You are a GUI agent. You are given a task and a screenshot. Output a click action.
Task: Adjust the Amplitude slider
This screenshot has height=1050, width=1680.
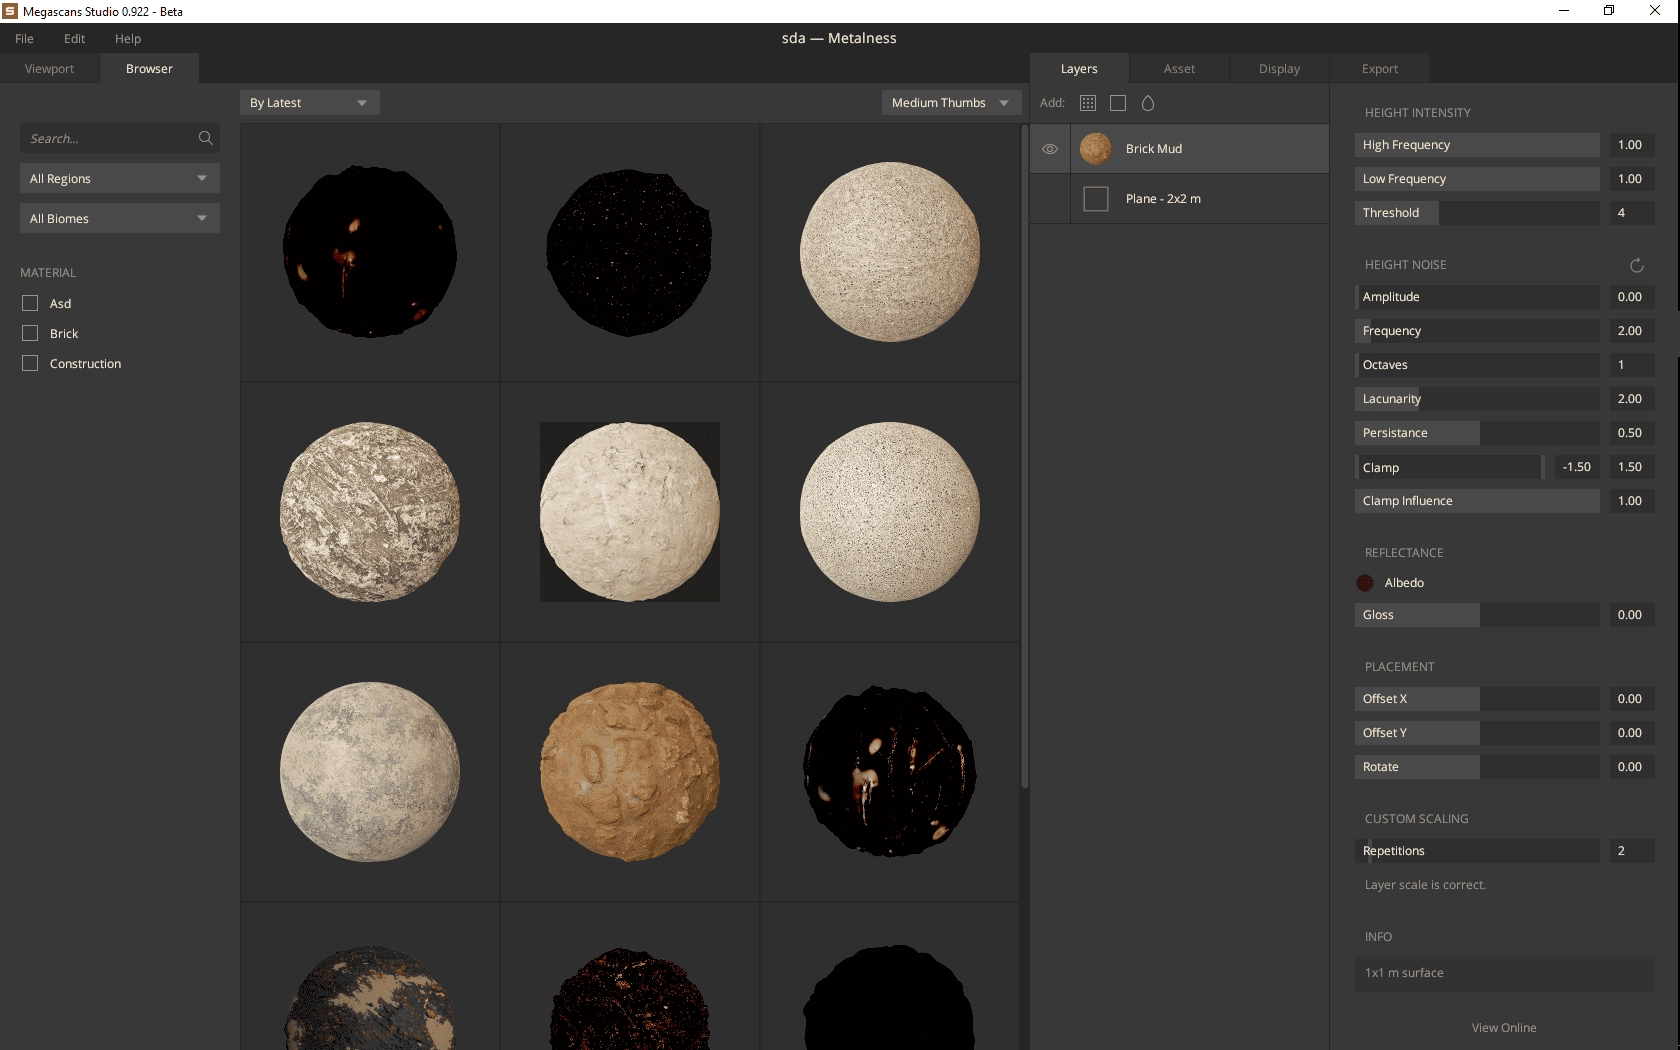pyautogui.click(x=1477, y=297)
